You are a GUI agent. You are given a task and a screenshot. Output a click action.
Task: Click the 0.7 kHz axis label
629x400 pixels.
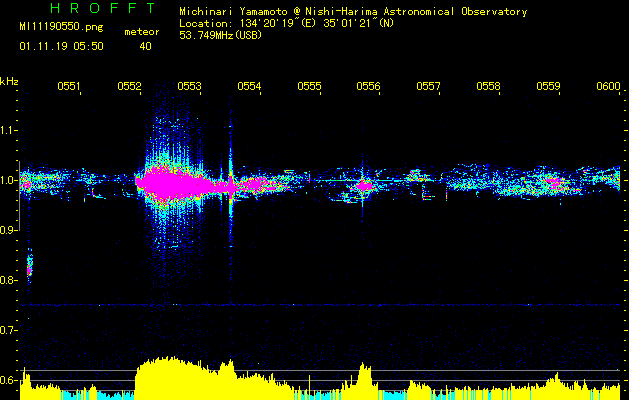pos(7,330)
